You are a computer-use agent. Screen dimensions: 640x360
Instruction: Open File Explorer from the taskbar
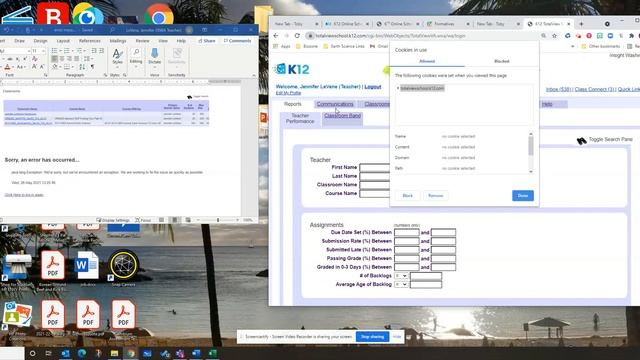[114, 353]
